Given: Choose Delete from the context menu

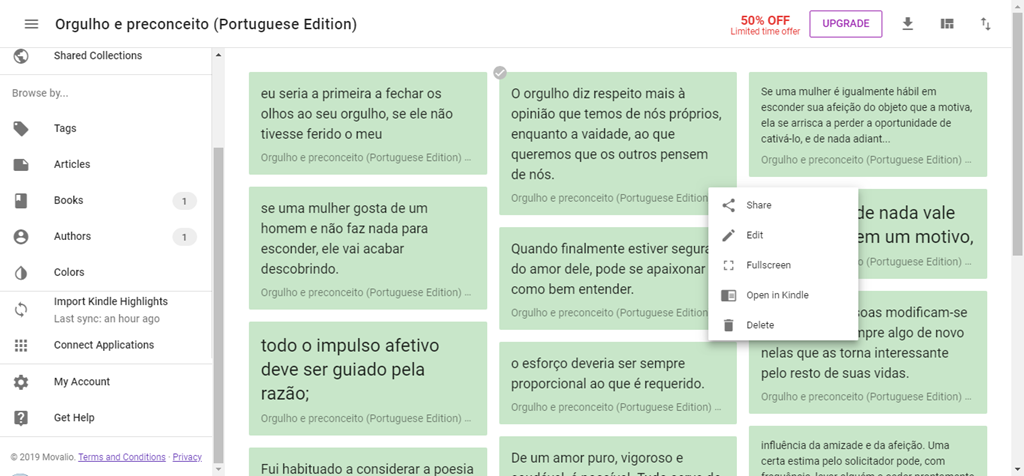Looking at the screenshot, I should (x=783, y=325).
